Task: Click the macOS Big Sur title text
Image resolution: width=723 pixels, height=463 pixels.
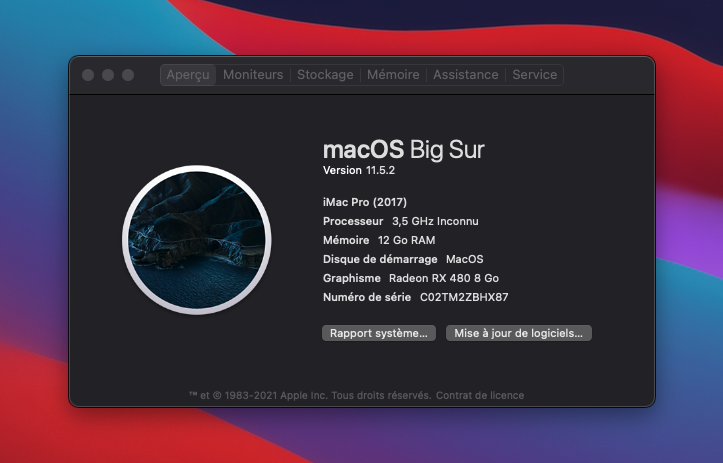Action: tap(403, 149)
